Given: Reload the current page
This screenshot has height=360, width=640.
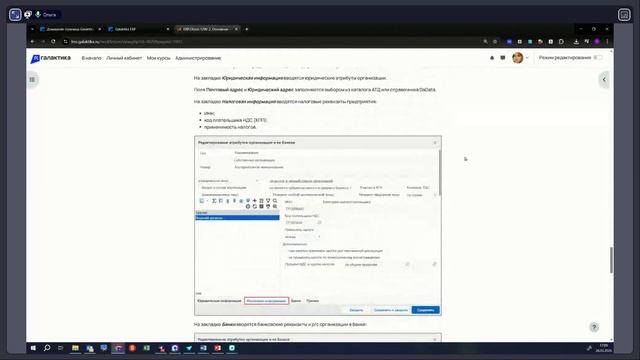Looking at the screenshot, I should 53,42.
